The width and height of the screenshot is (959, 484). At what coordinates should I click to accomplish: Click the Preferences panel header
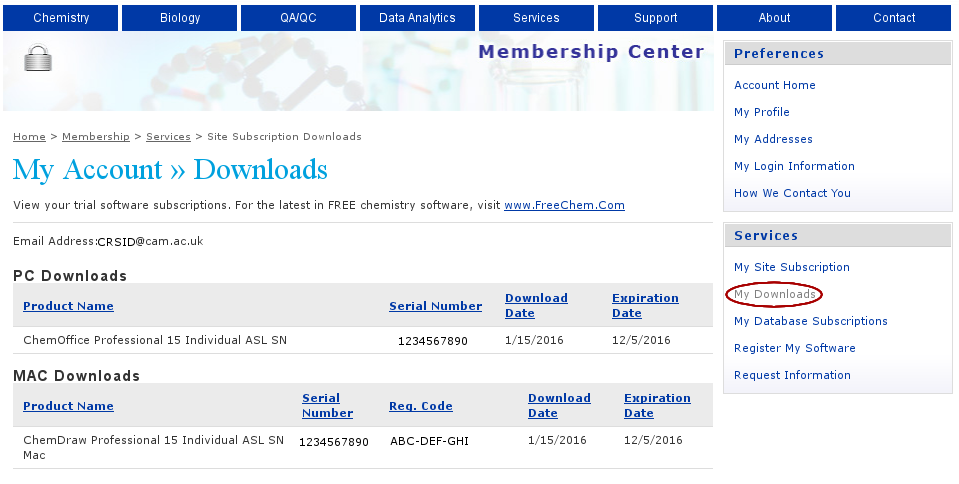click(x=837, y=53)
